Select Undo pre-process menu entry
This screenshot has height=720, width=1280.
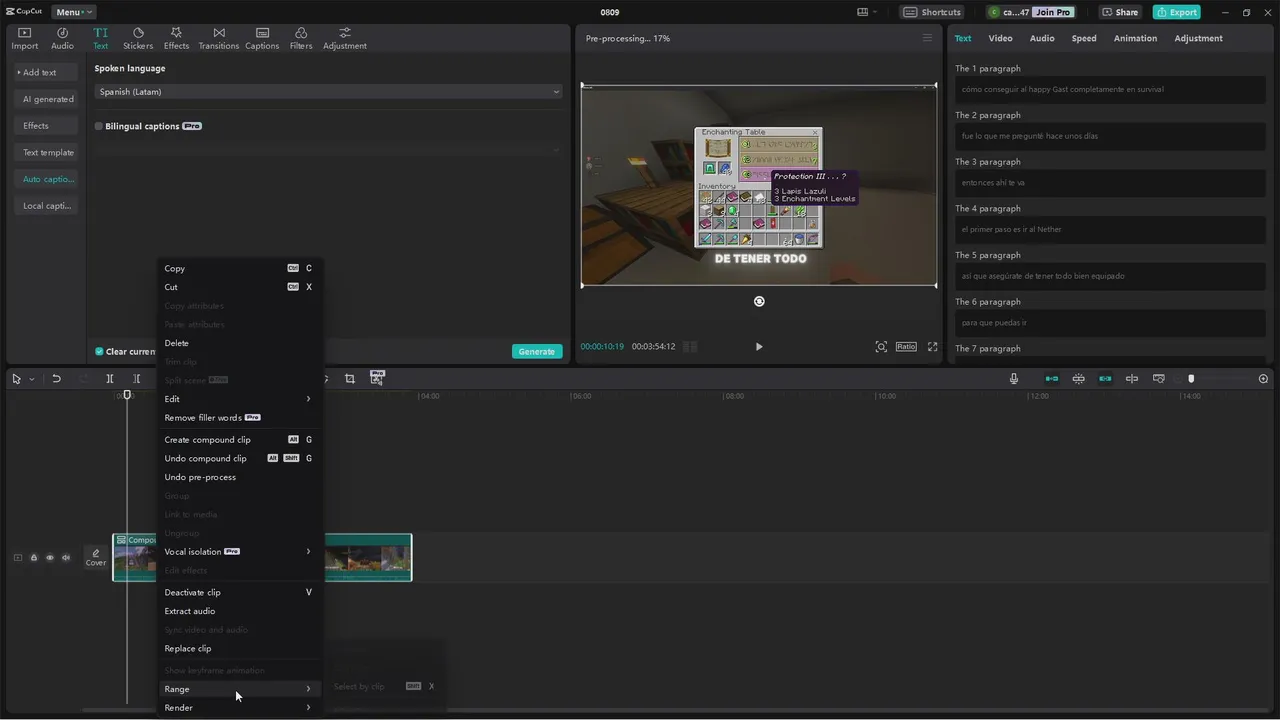click(x=240, y=477)
